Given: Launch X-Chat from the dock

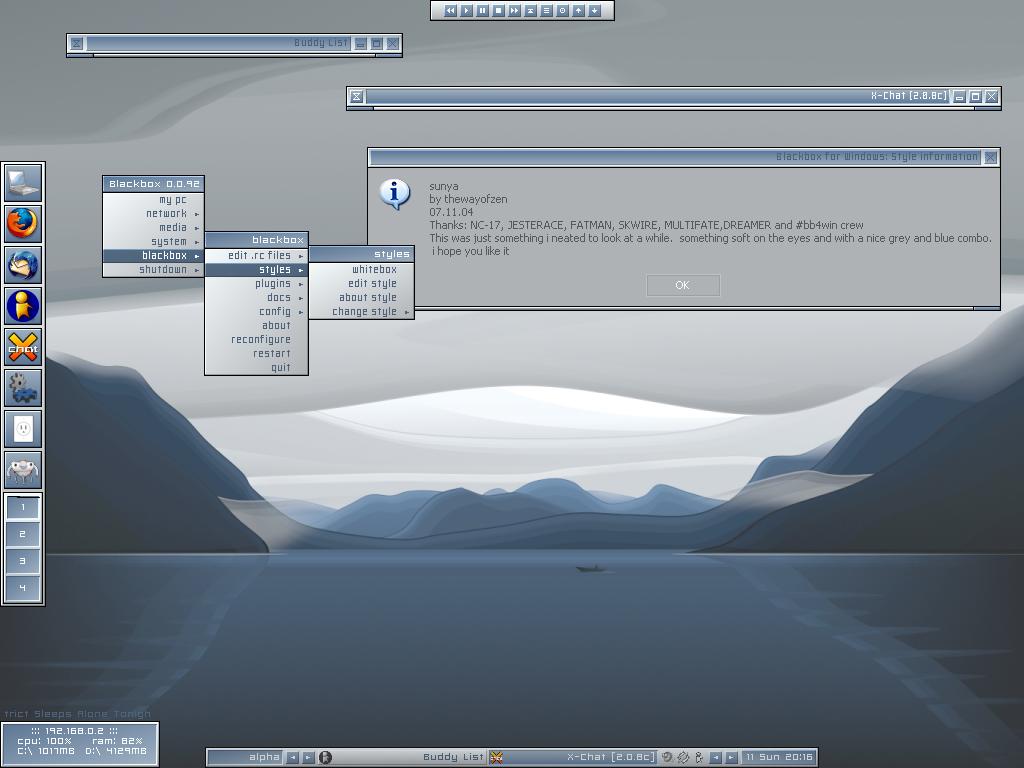Looking at the screenshot, I should click(x=23, y=347).
